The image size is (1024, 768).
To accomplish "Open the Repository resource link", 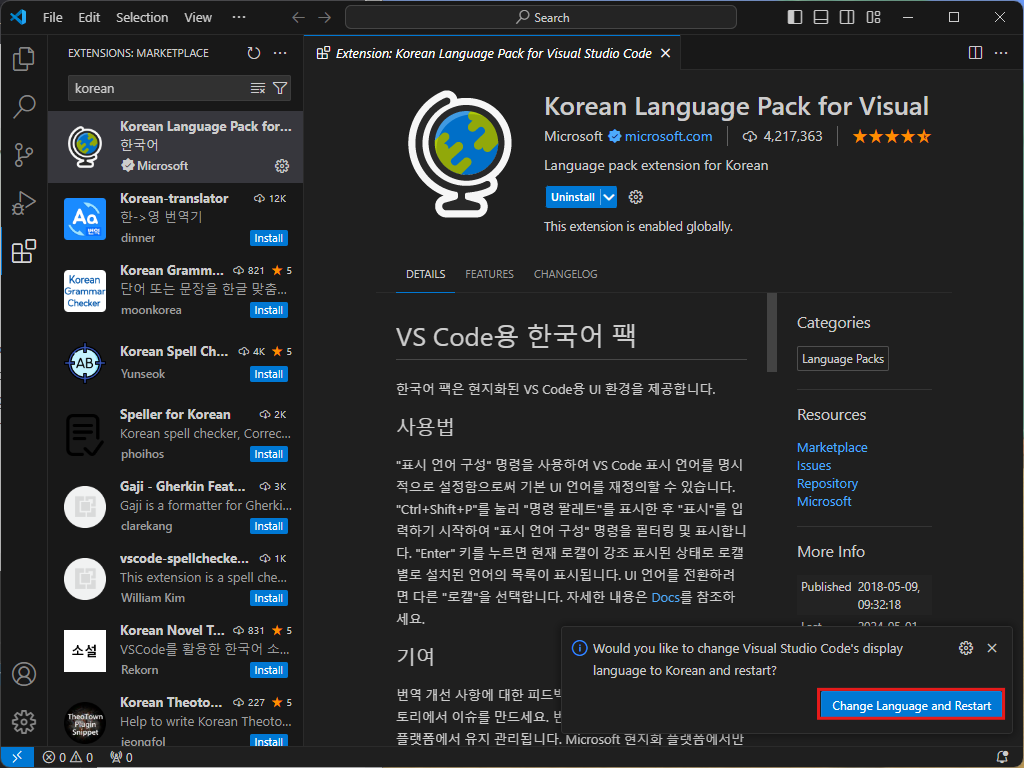I will tap(827, 483).
